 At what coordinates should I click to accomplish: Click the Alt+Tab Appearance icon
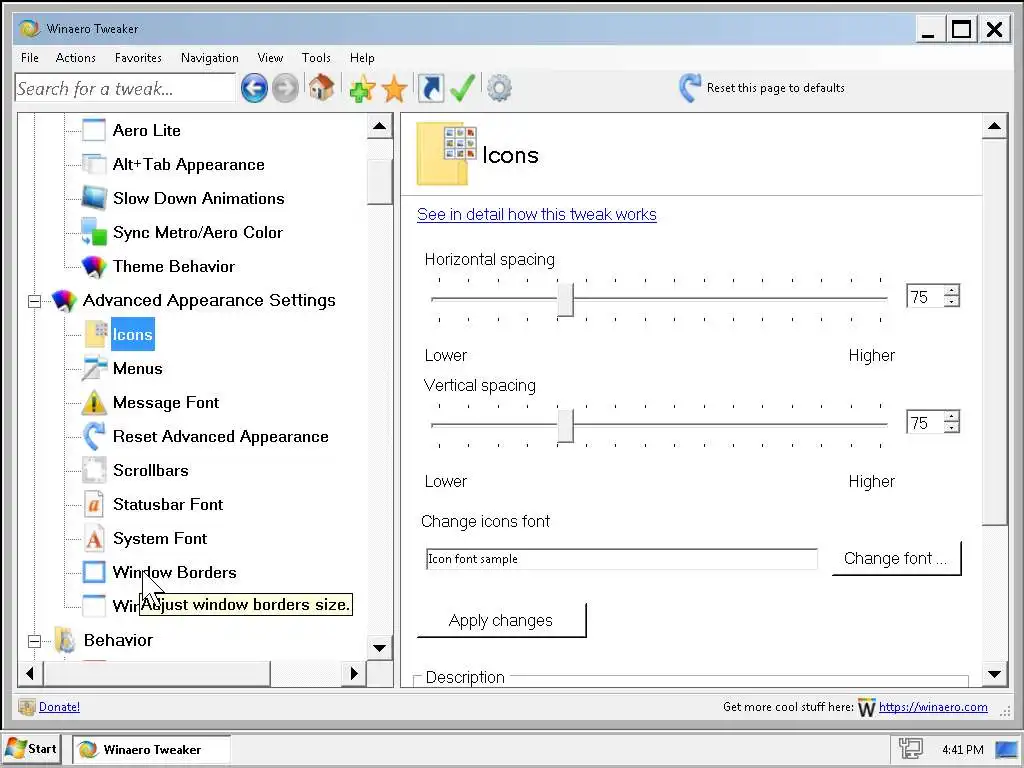click(93, 164)
